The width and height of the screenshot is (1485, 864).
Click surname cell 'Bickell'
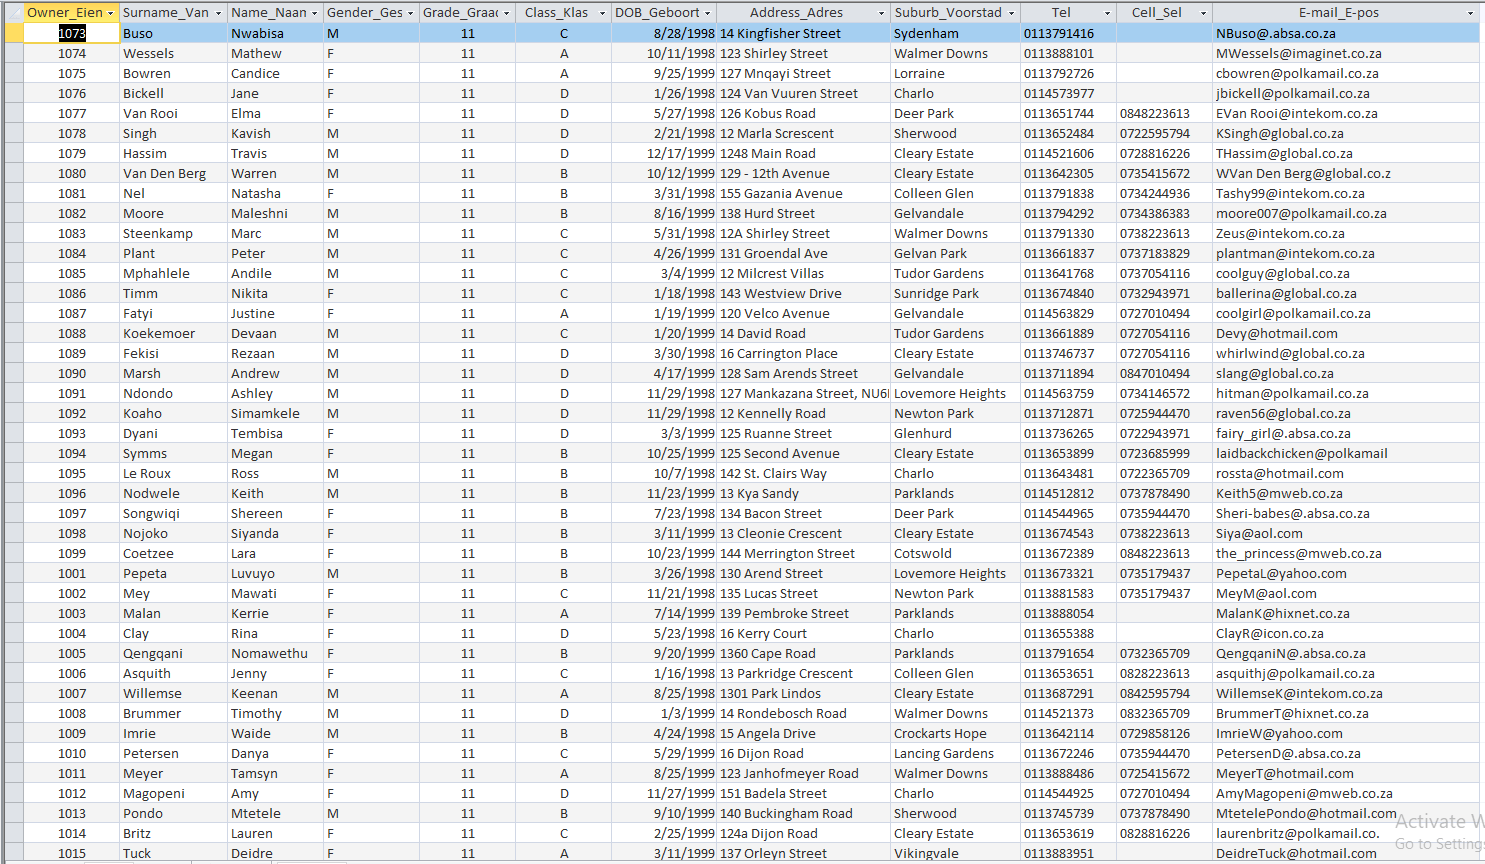173,93
